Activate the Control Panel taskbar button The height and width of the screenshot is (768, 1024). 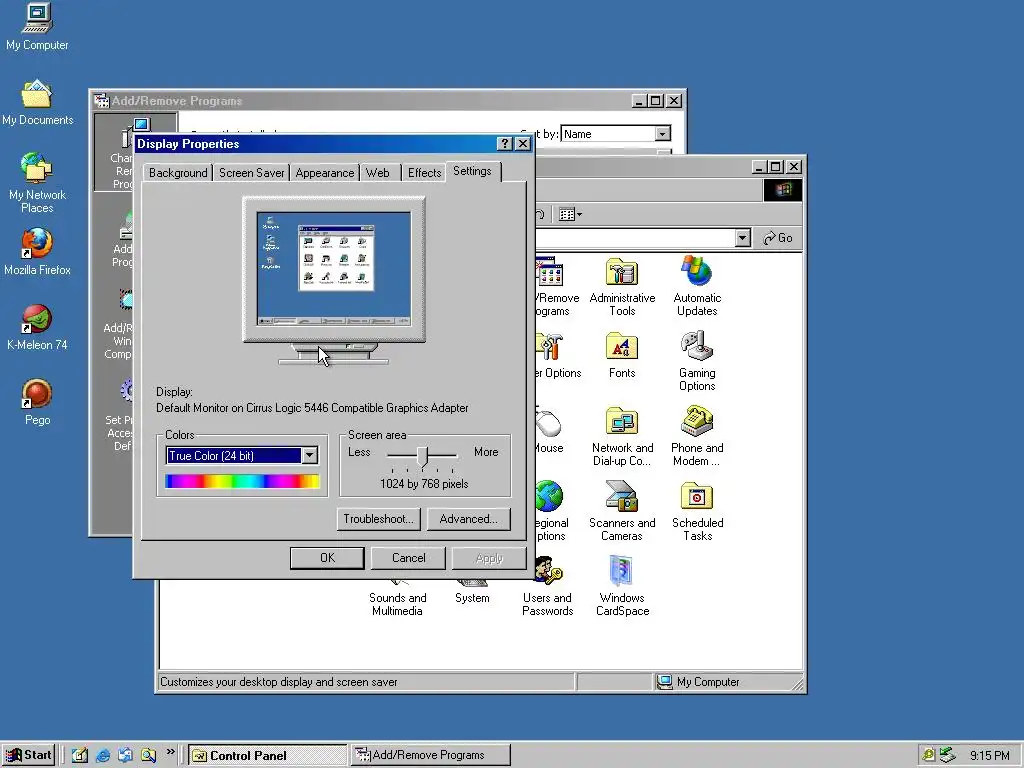click(x=268, y=756)
